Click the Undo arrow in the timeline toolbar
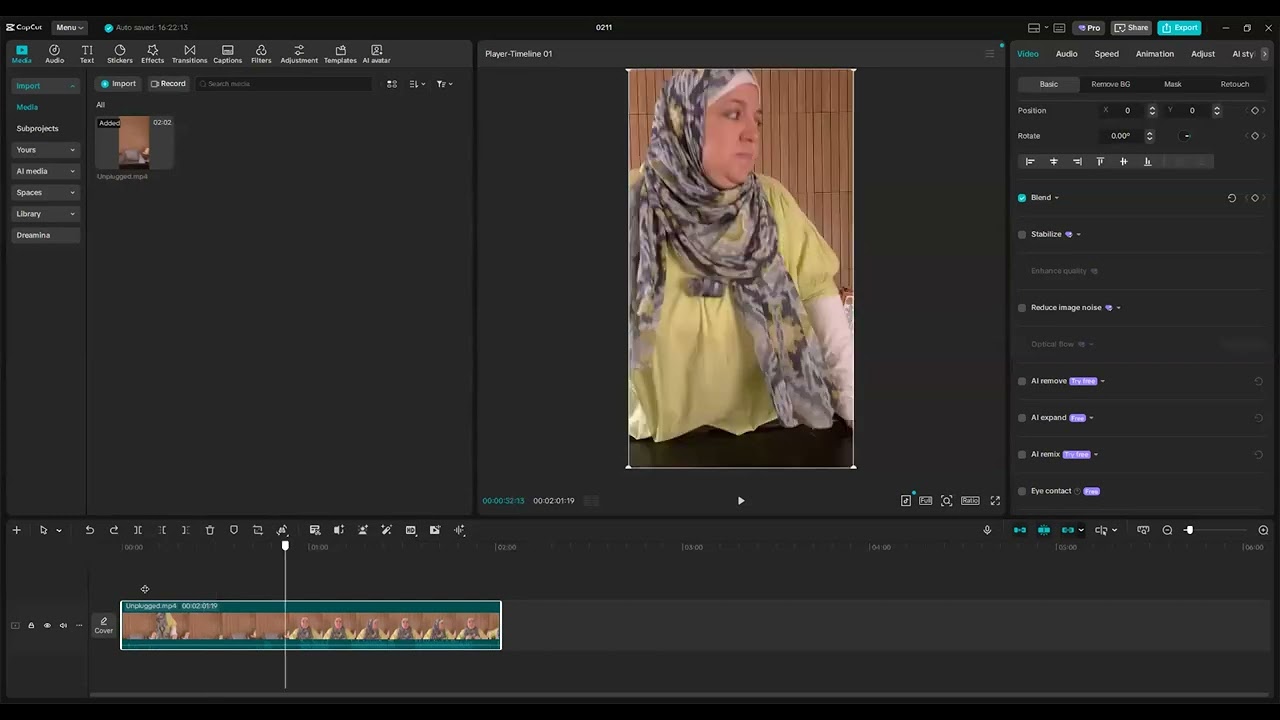Viewport: 1280px width, 720px height. [89, 530]
